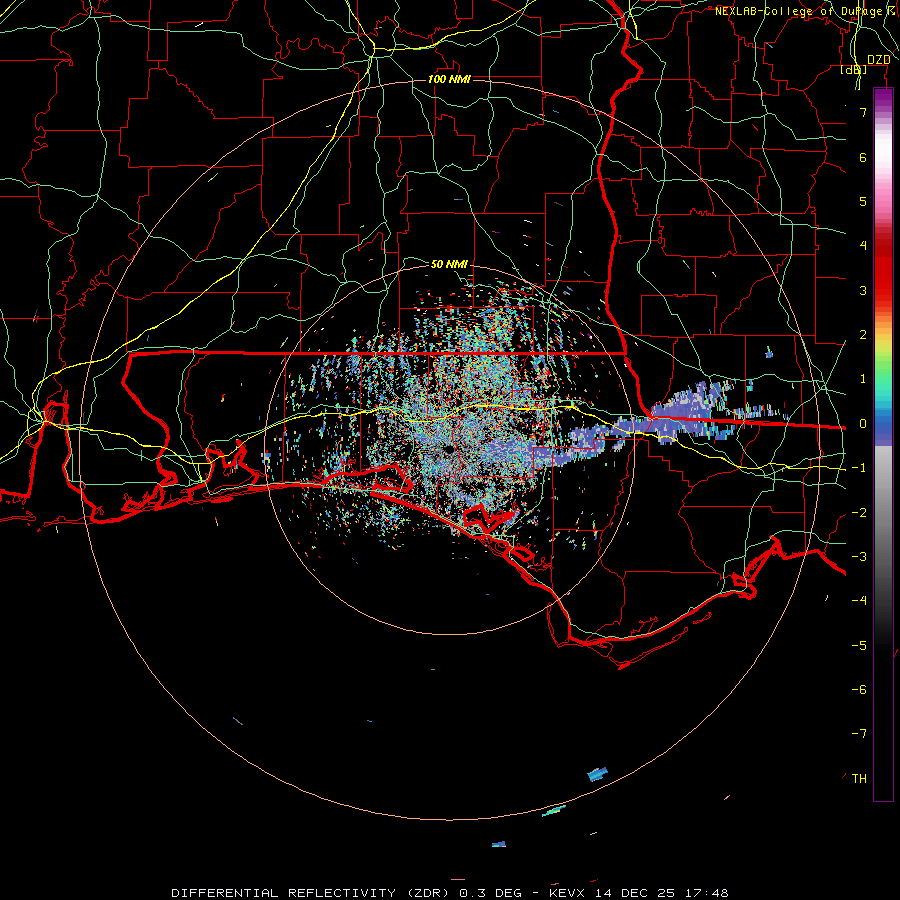Click the -6 value on the dB scale
Image resolution: width=900 pixels, height=900 pixels.
pyautogui.click(x=859, y=690)
